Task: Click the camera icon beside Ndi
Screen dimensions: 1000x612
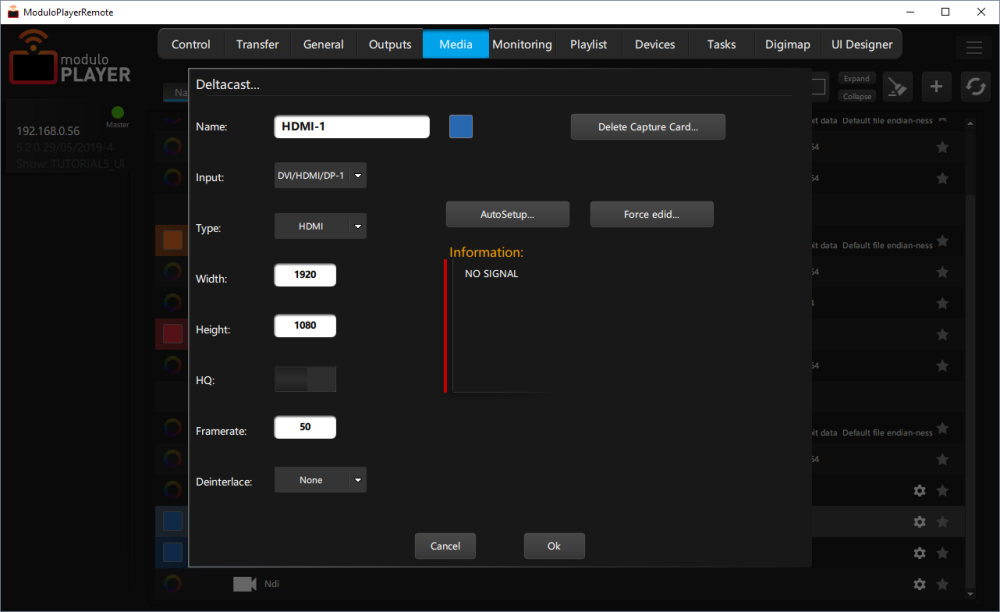Action: coord(244,584)
